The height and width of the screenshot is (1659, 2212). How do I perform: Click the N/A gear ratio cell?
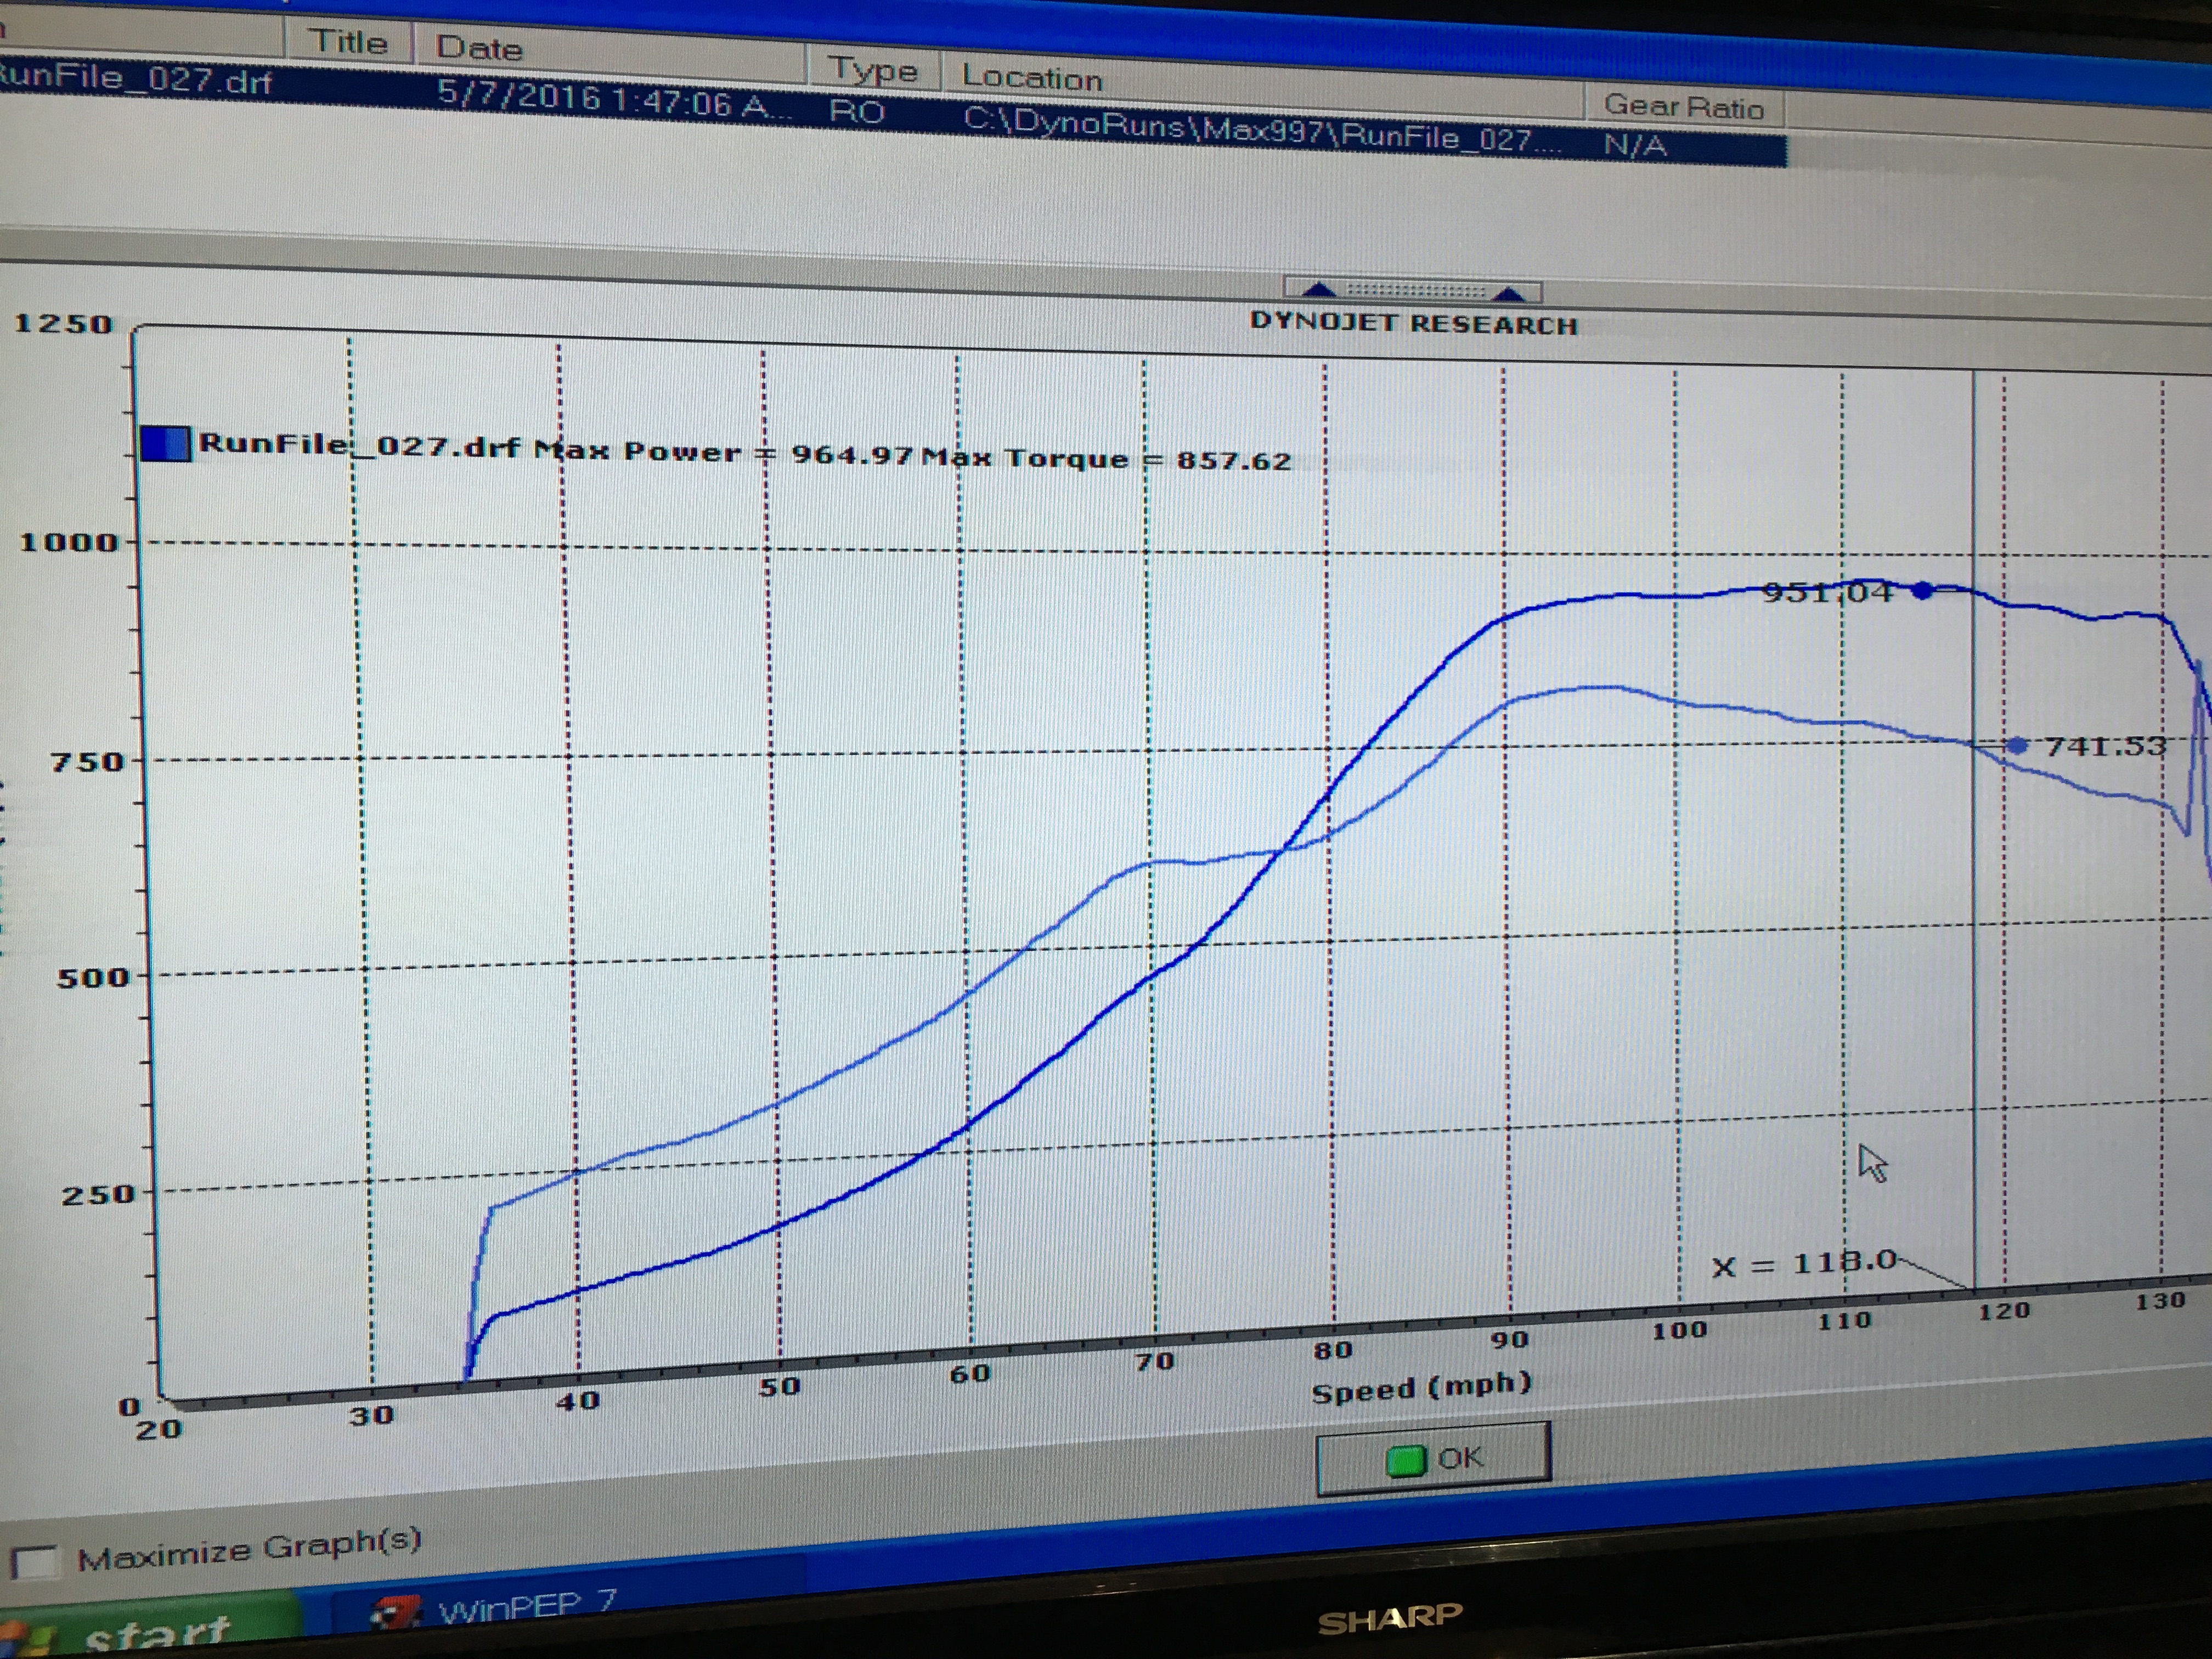click(x=1635, y=146)
